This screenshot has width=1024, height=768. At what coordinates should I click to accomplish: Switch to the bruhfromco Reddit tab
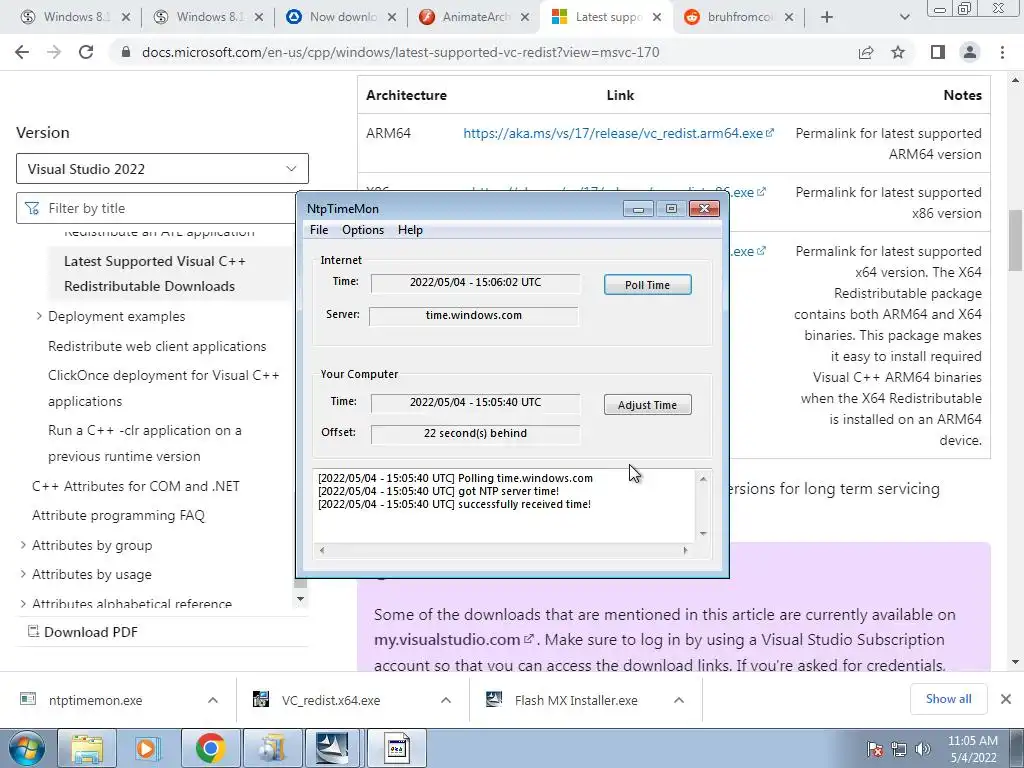coord(738,17)
